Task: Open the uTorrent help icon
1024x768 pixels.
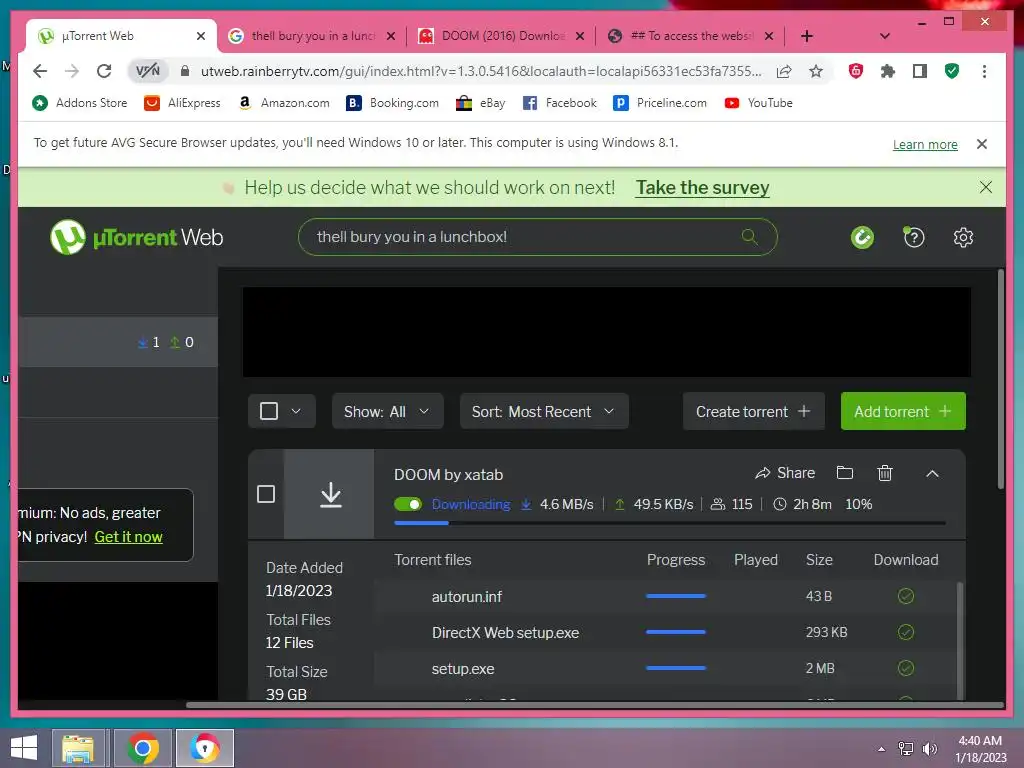Action: [914, 237]
